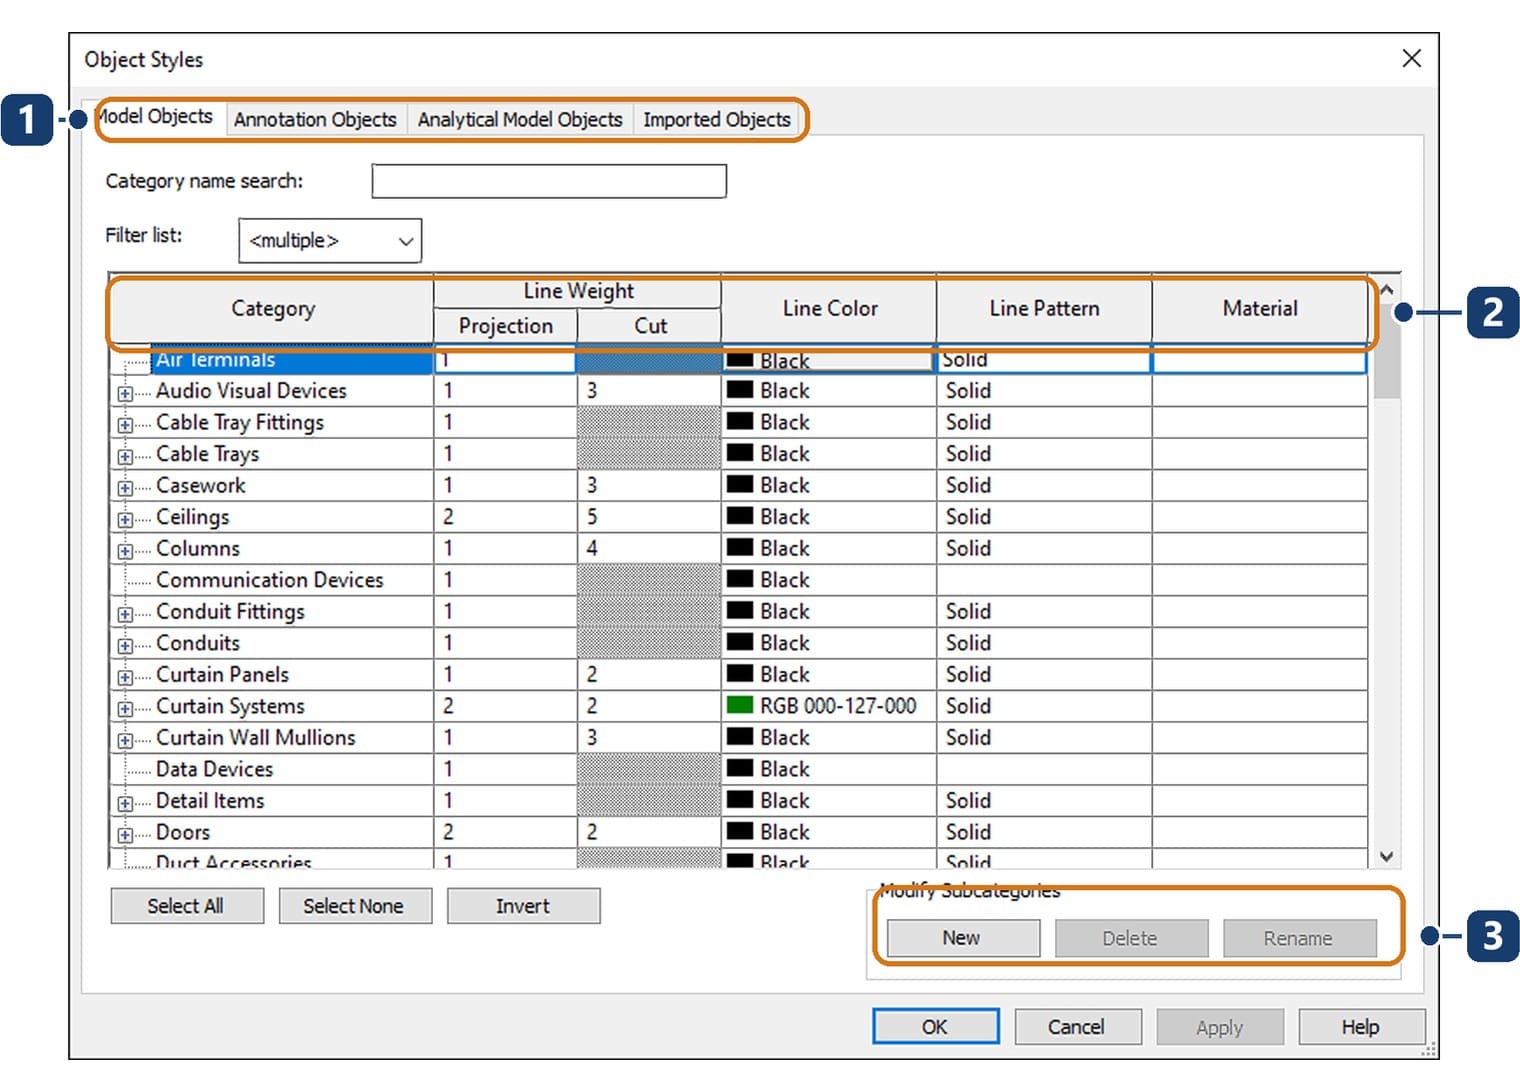Screen dimensions: 1520x1092
Task: Expand the Curtain Systems category
Action: [125, 709]
